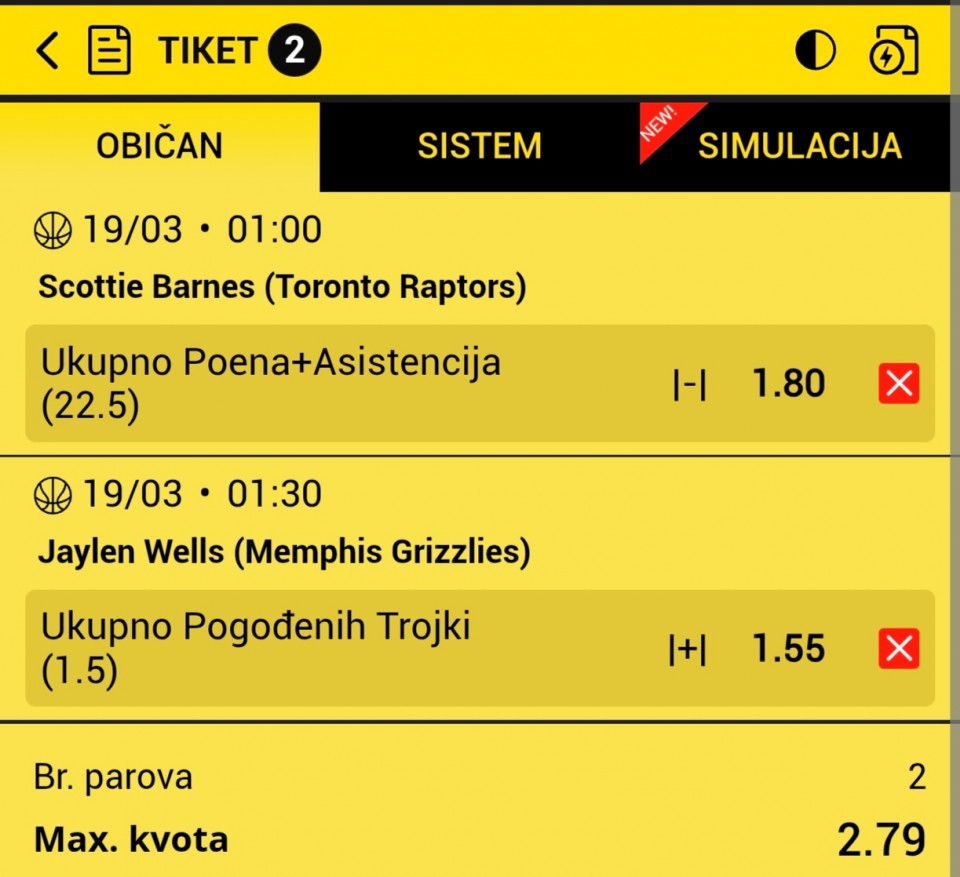
Task: Open Jaylen Wells (Memphis Grizzlies) event
Action: (284, 551)
